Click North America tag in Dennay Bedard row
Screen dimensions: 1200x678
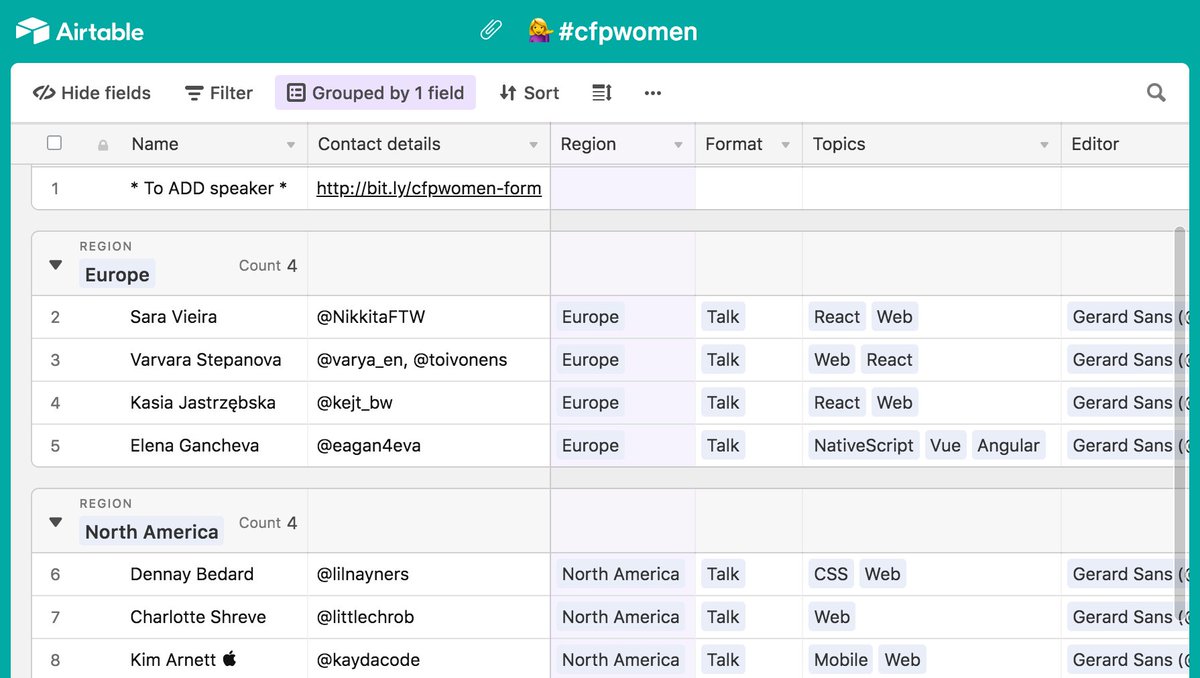(x=620, y=574)
